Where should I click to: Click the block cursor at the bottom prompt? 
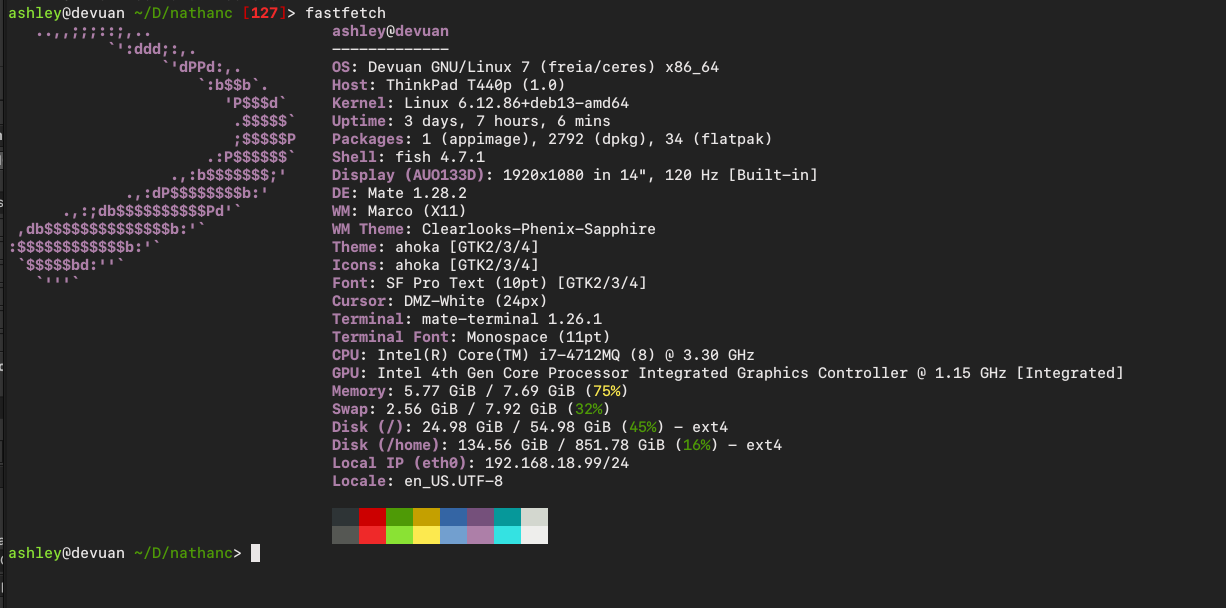point(255,553)
